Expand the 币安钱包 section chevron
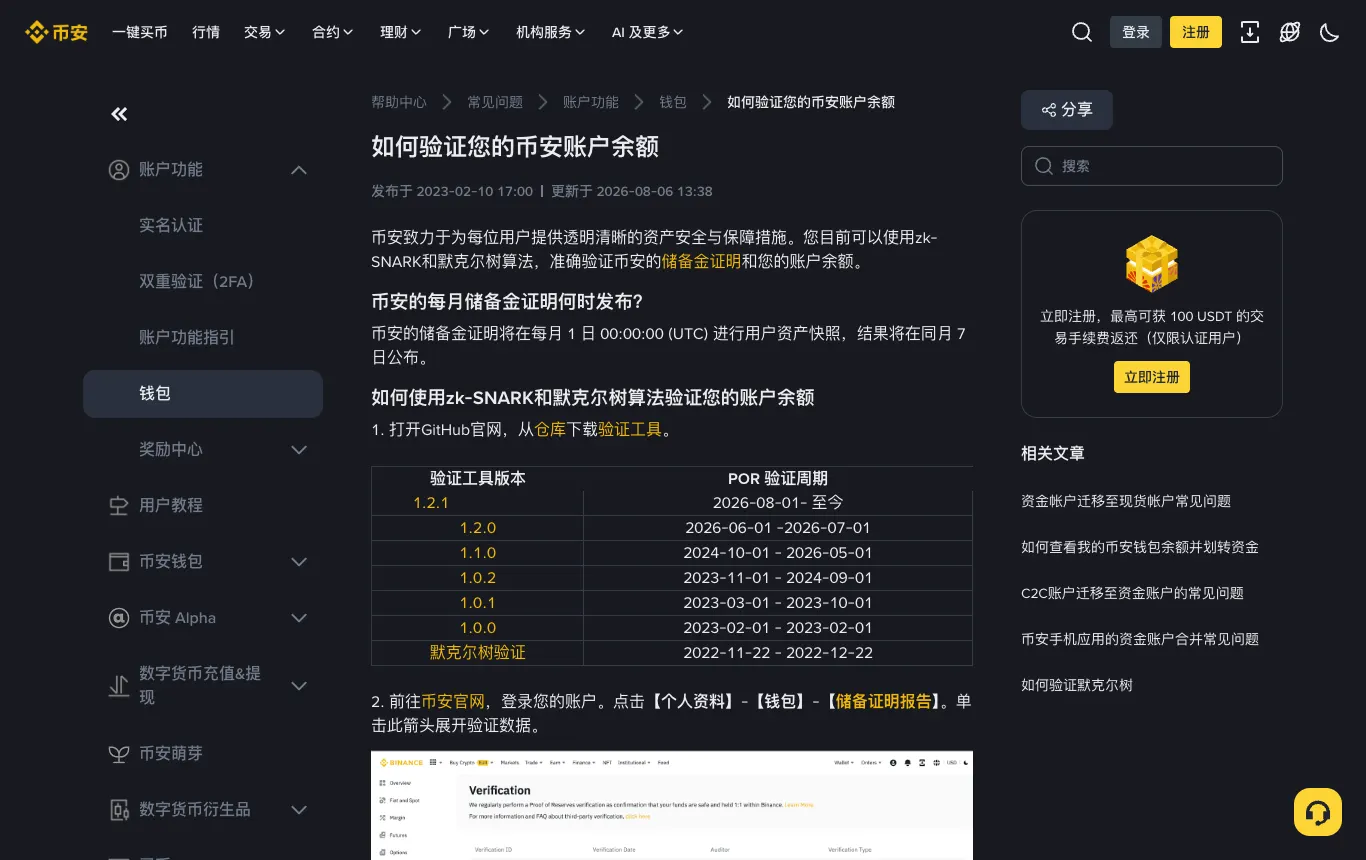 299,562
